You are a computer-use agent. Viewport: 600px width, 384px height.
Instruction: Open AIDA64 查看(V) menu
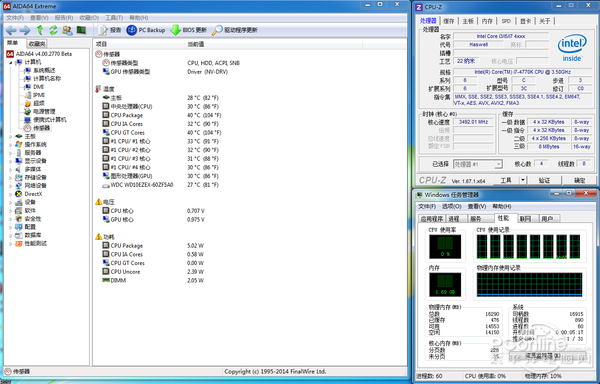click(x=39, y=18)
